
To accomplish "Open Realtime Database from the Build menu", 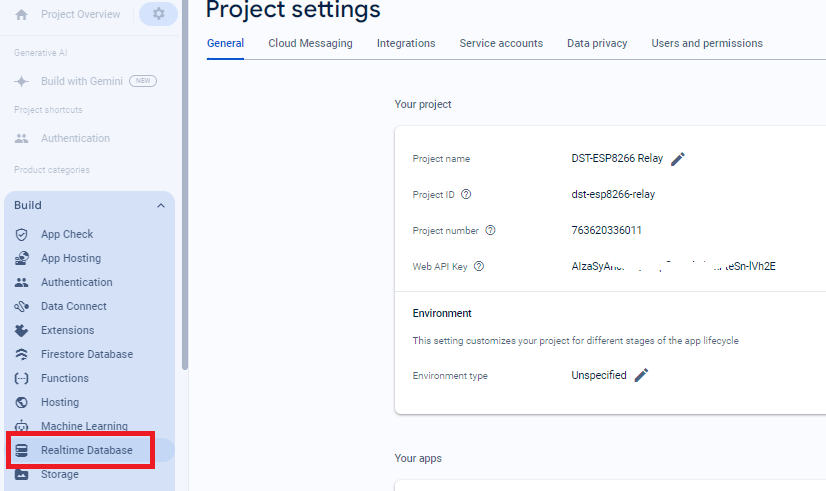I will point(86,451).
